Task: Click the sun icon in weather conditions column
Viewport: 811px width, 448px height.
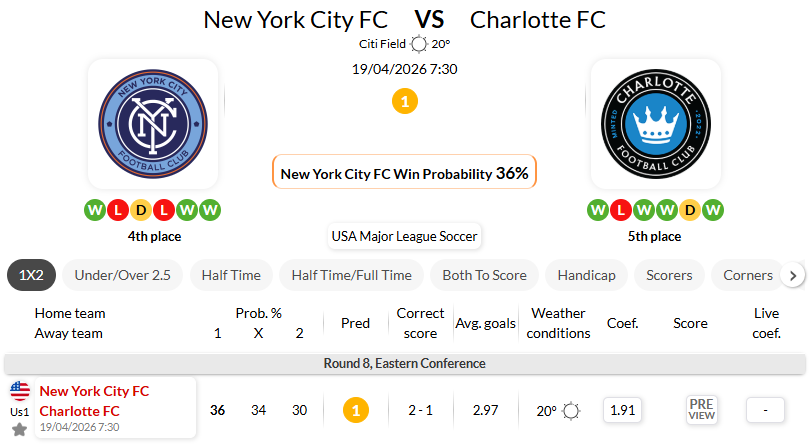Action: point(571,410)
